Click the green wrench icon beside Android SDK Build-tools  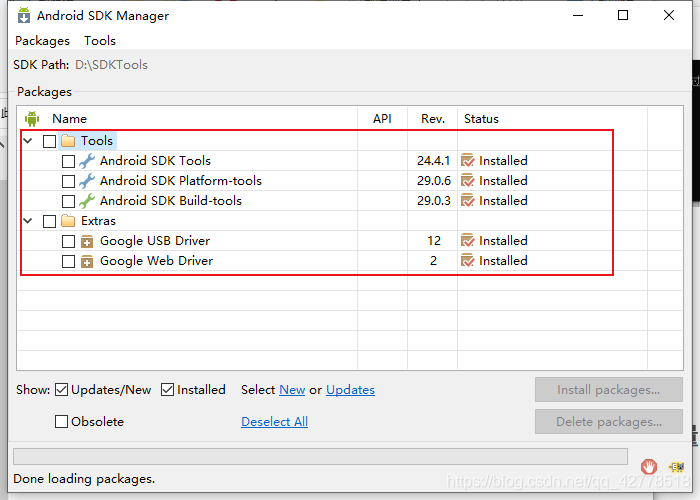87,201
